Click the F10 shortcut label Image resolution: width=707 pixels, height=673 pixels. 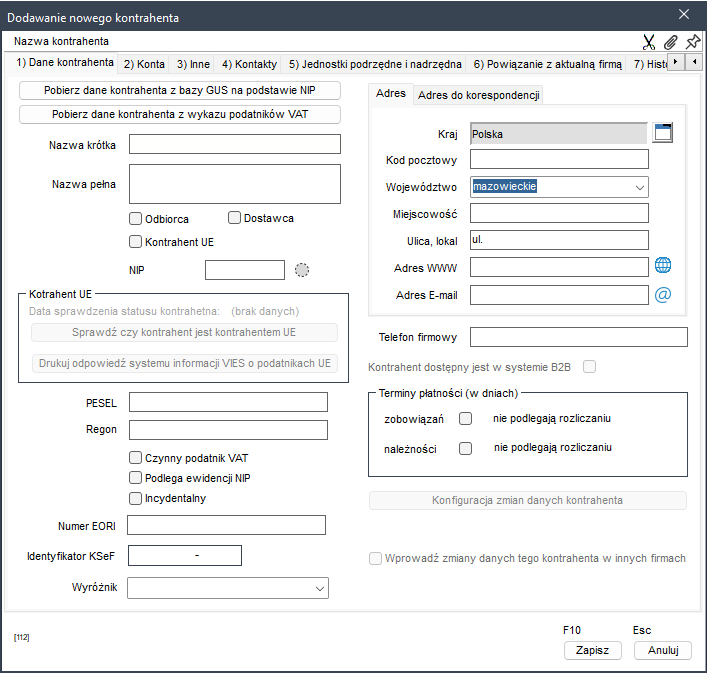572,630
